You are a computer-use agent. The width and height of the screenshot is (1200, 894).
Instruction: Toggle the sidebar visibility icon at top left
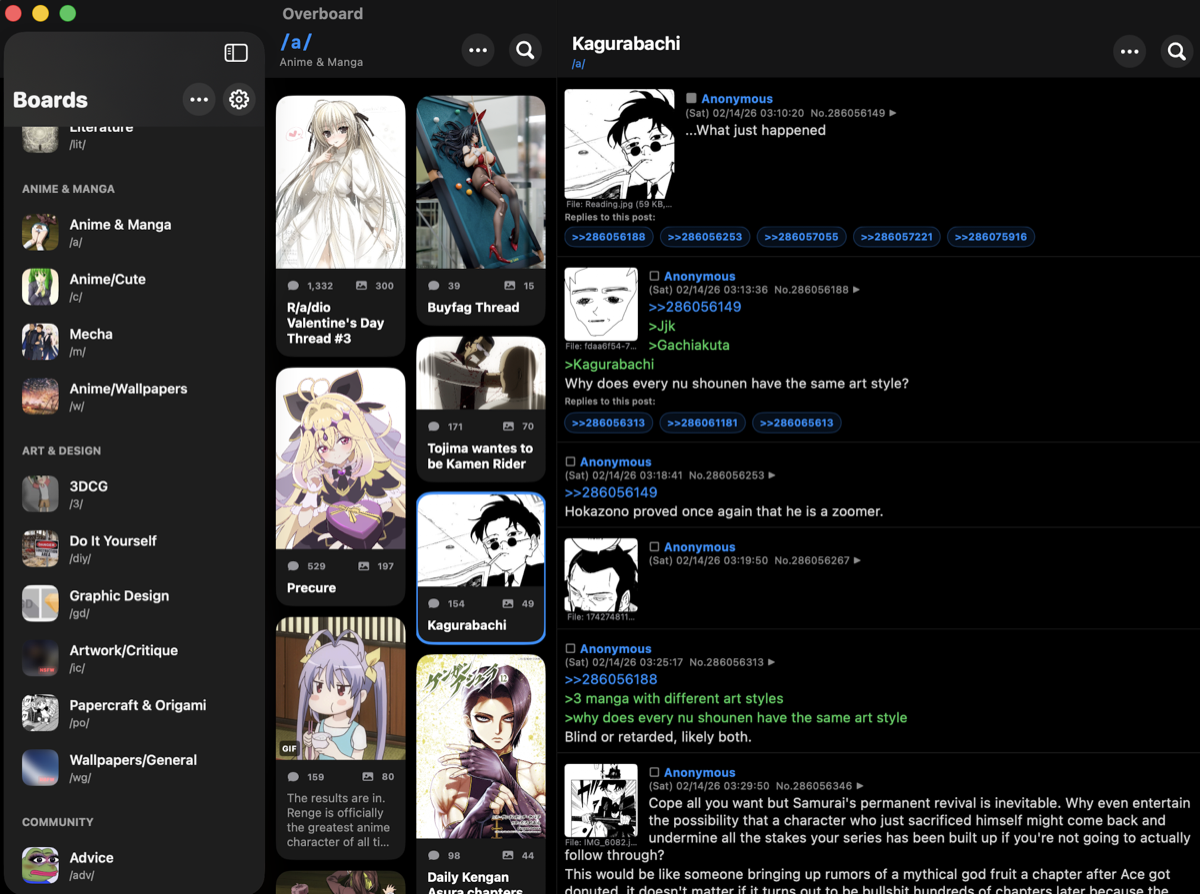coord(236,54)
